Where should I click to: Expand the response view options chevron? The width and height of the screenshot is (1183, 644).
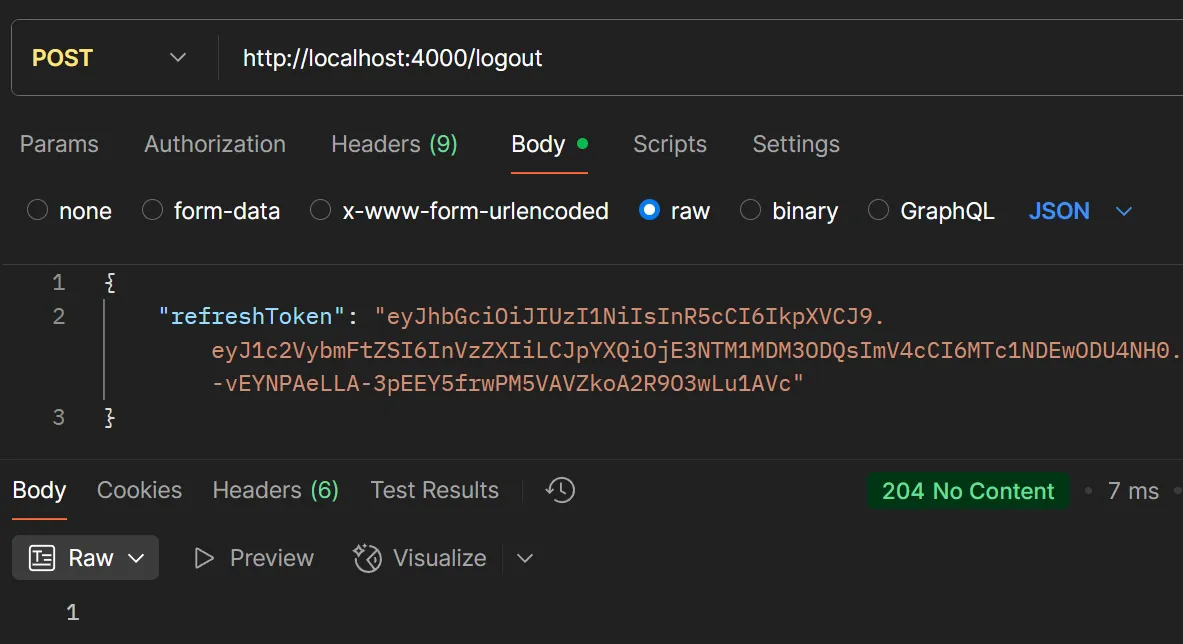click(525, 558)
